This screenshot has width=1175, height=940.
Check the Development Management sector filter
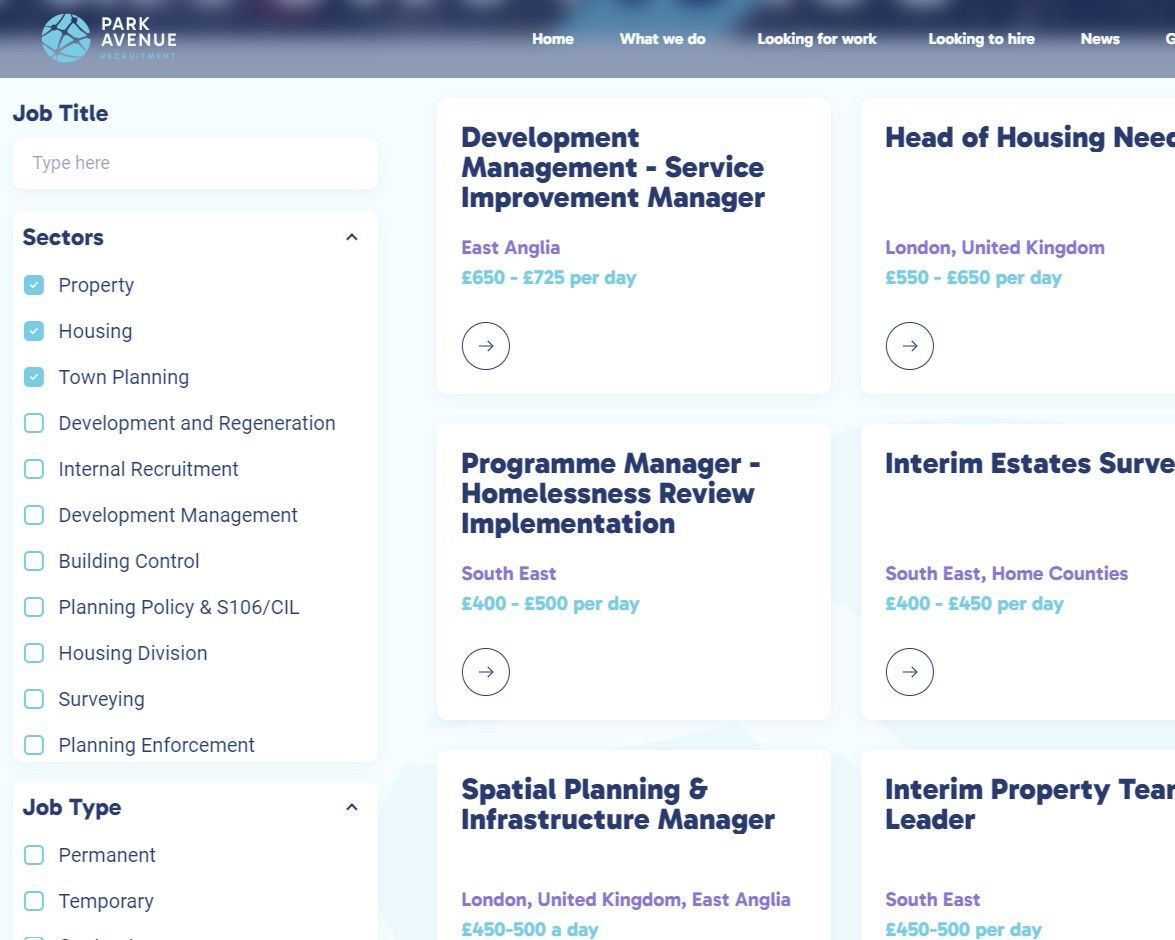[34, 515]
